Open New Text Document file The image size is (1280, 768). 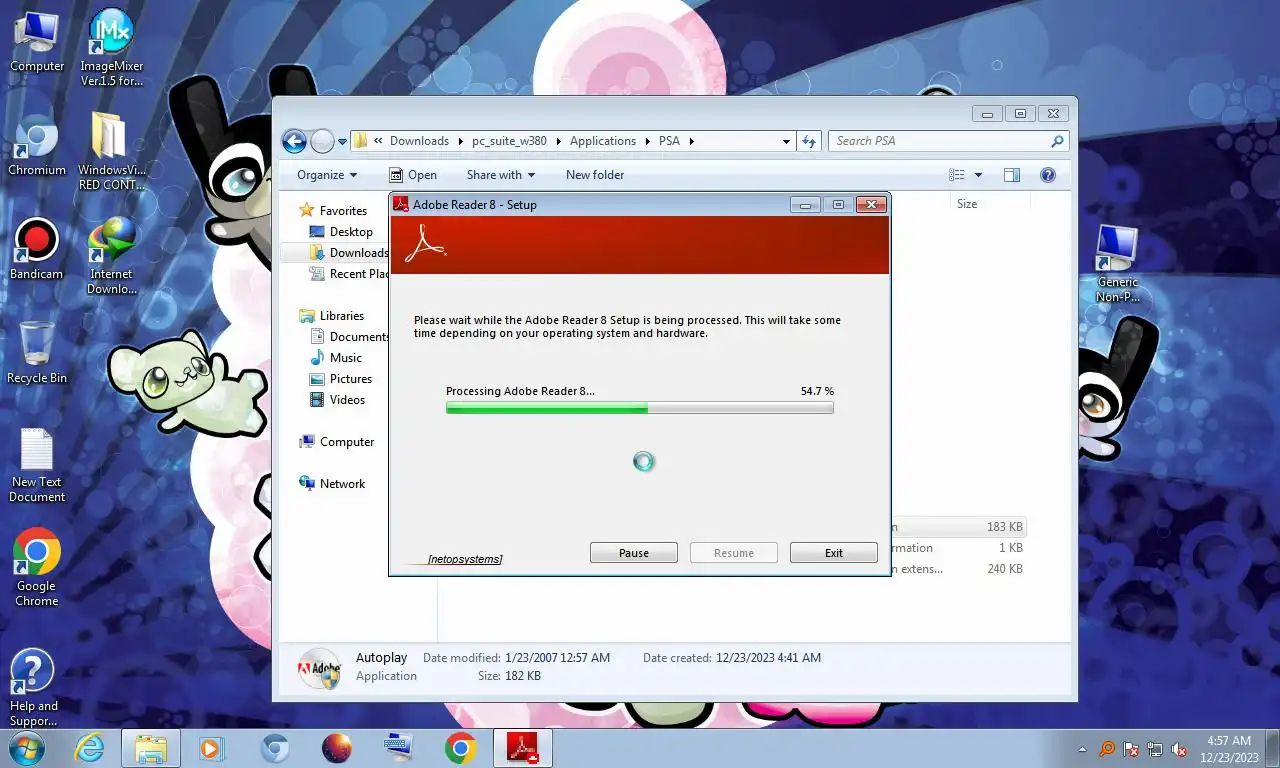point(37,466)
